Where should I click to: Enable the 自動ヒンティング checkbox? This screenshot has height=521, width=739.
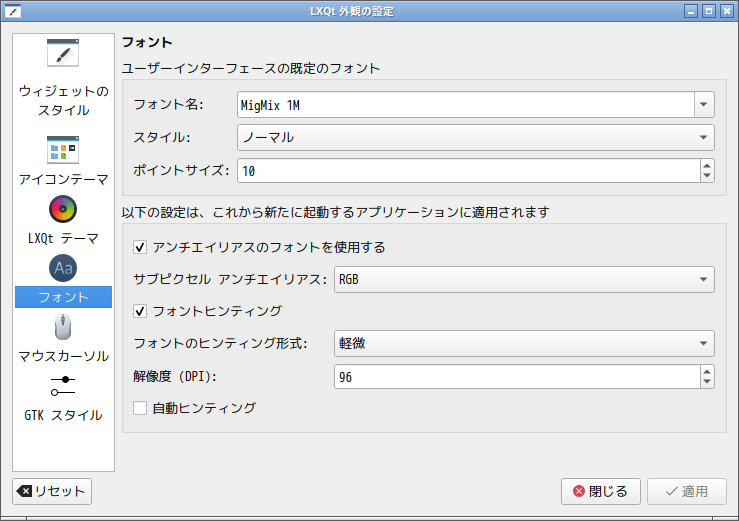[x=140, y=408]
